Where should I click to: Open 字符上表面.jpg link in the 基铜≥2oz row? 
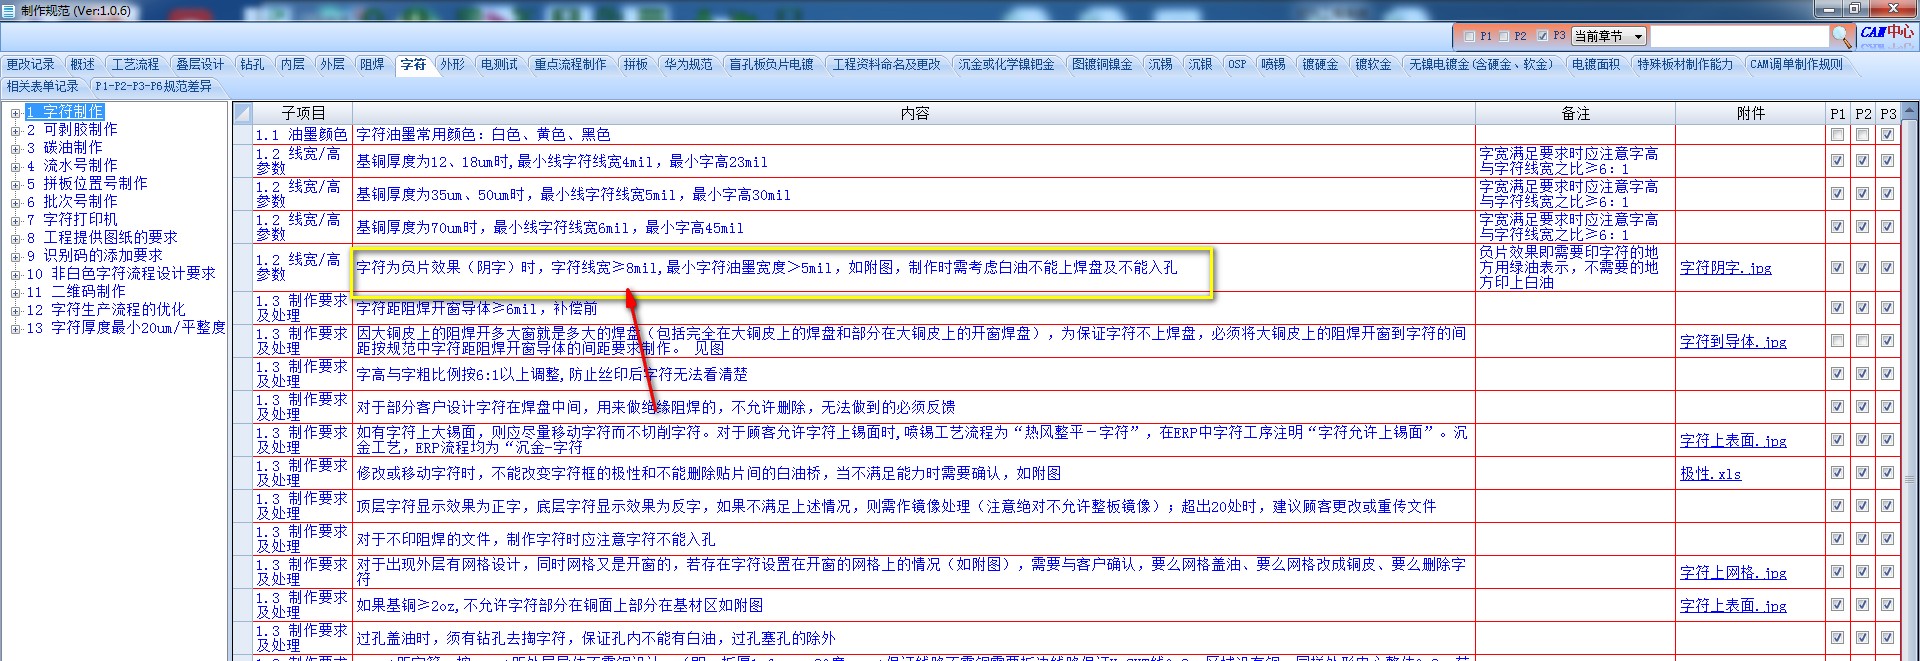click(1733, 606)
